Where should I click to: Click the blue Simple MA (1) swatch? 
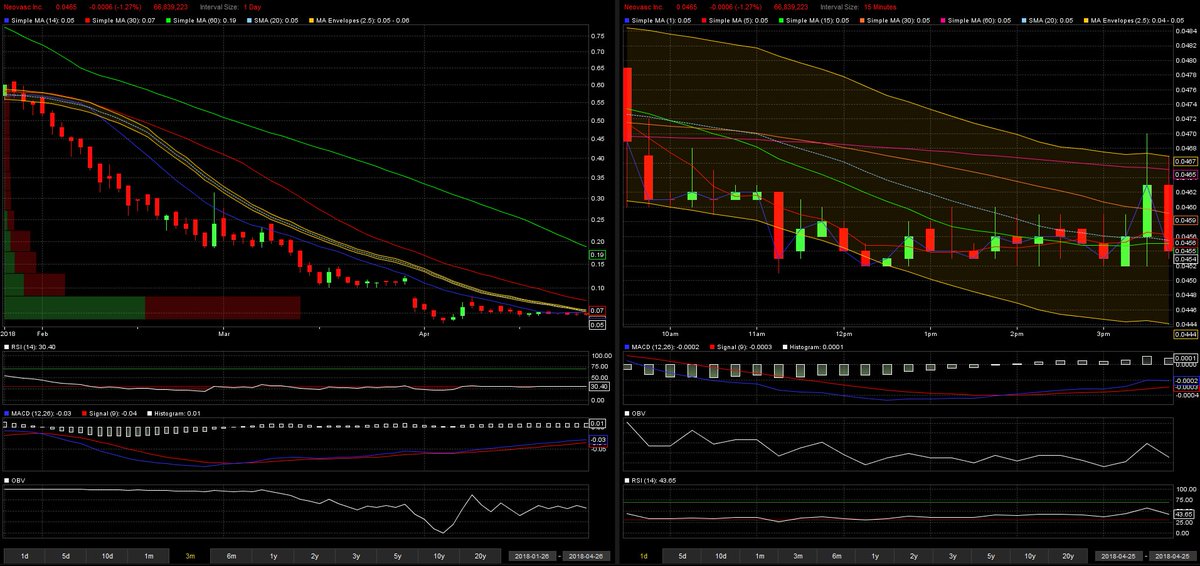pyautogui.click(x=625, y=20)
